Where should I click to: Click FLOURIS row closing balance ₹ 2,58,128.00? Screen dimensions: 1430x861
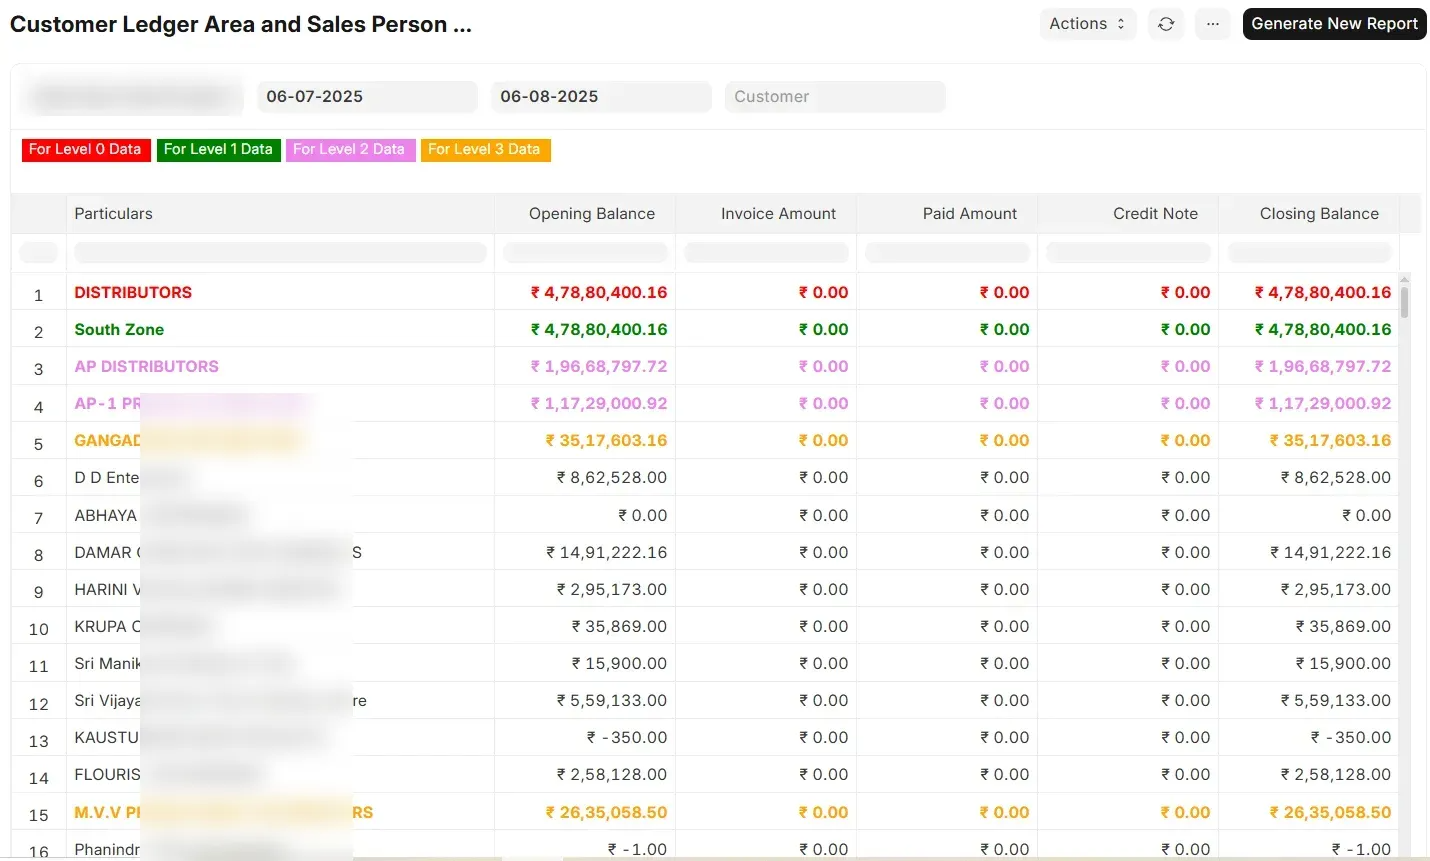[1336, 775]
